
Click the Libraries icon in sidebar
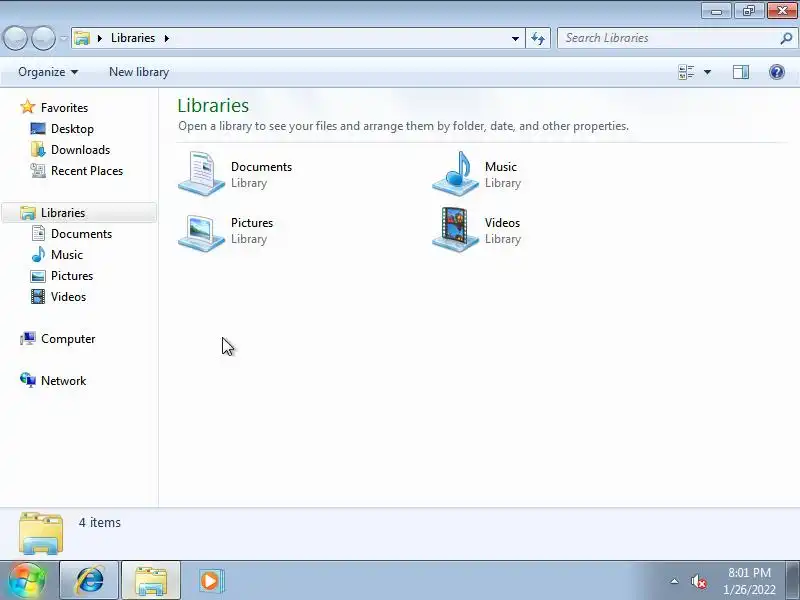coord(28,213)
